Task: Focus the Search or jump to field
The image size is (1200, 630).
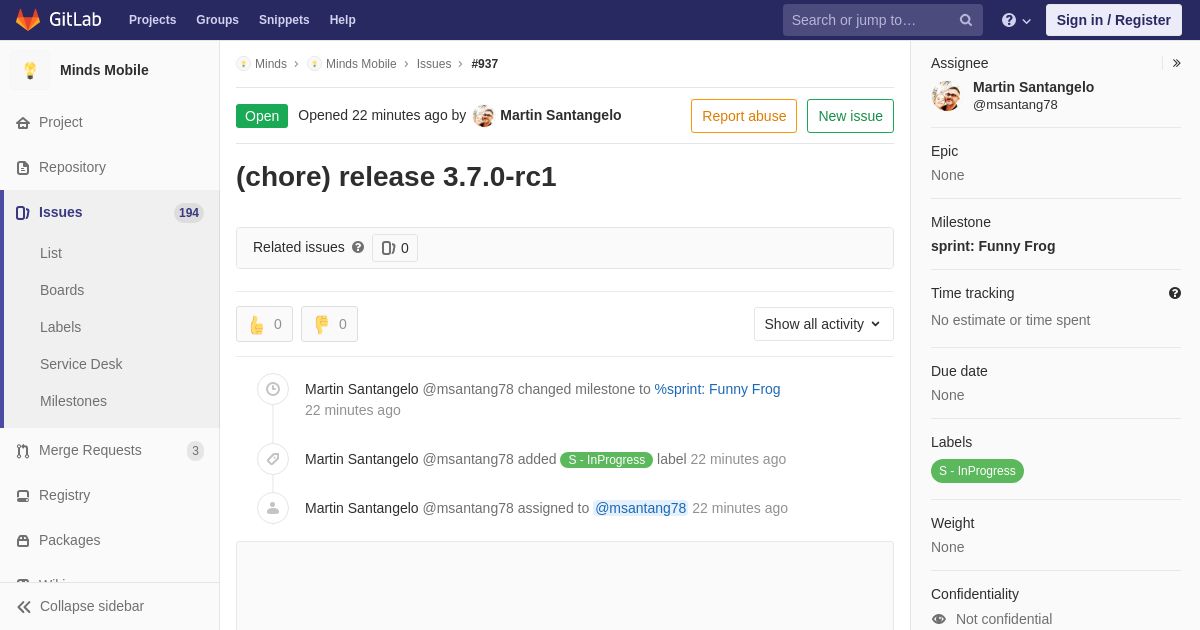Action: [883, 20]
